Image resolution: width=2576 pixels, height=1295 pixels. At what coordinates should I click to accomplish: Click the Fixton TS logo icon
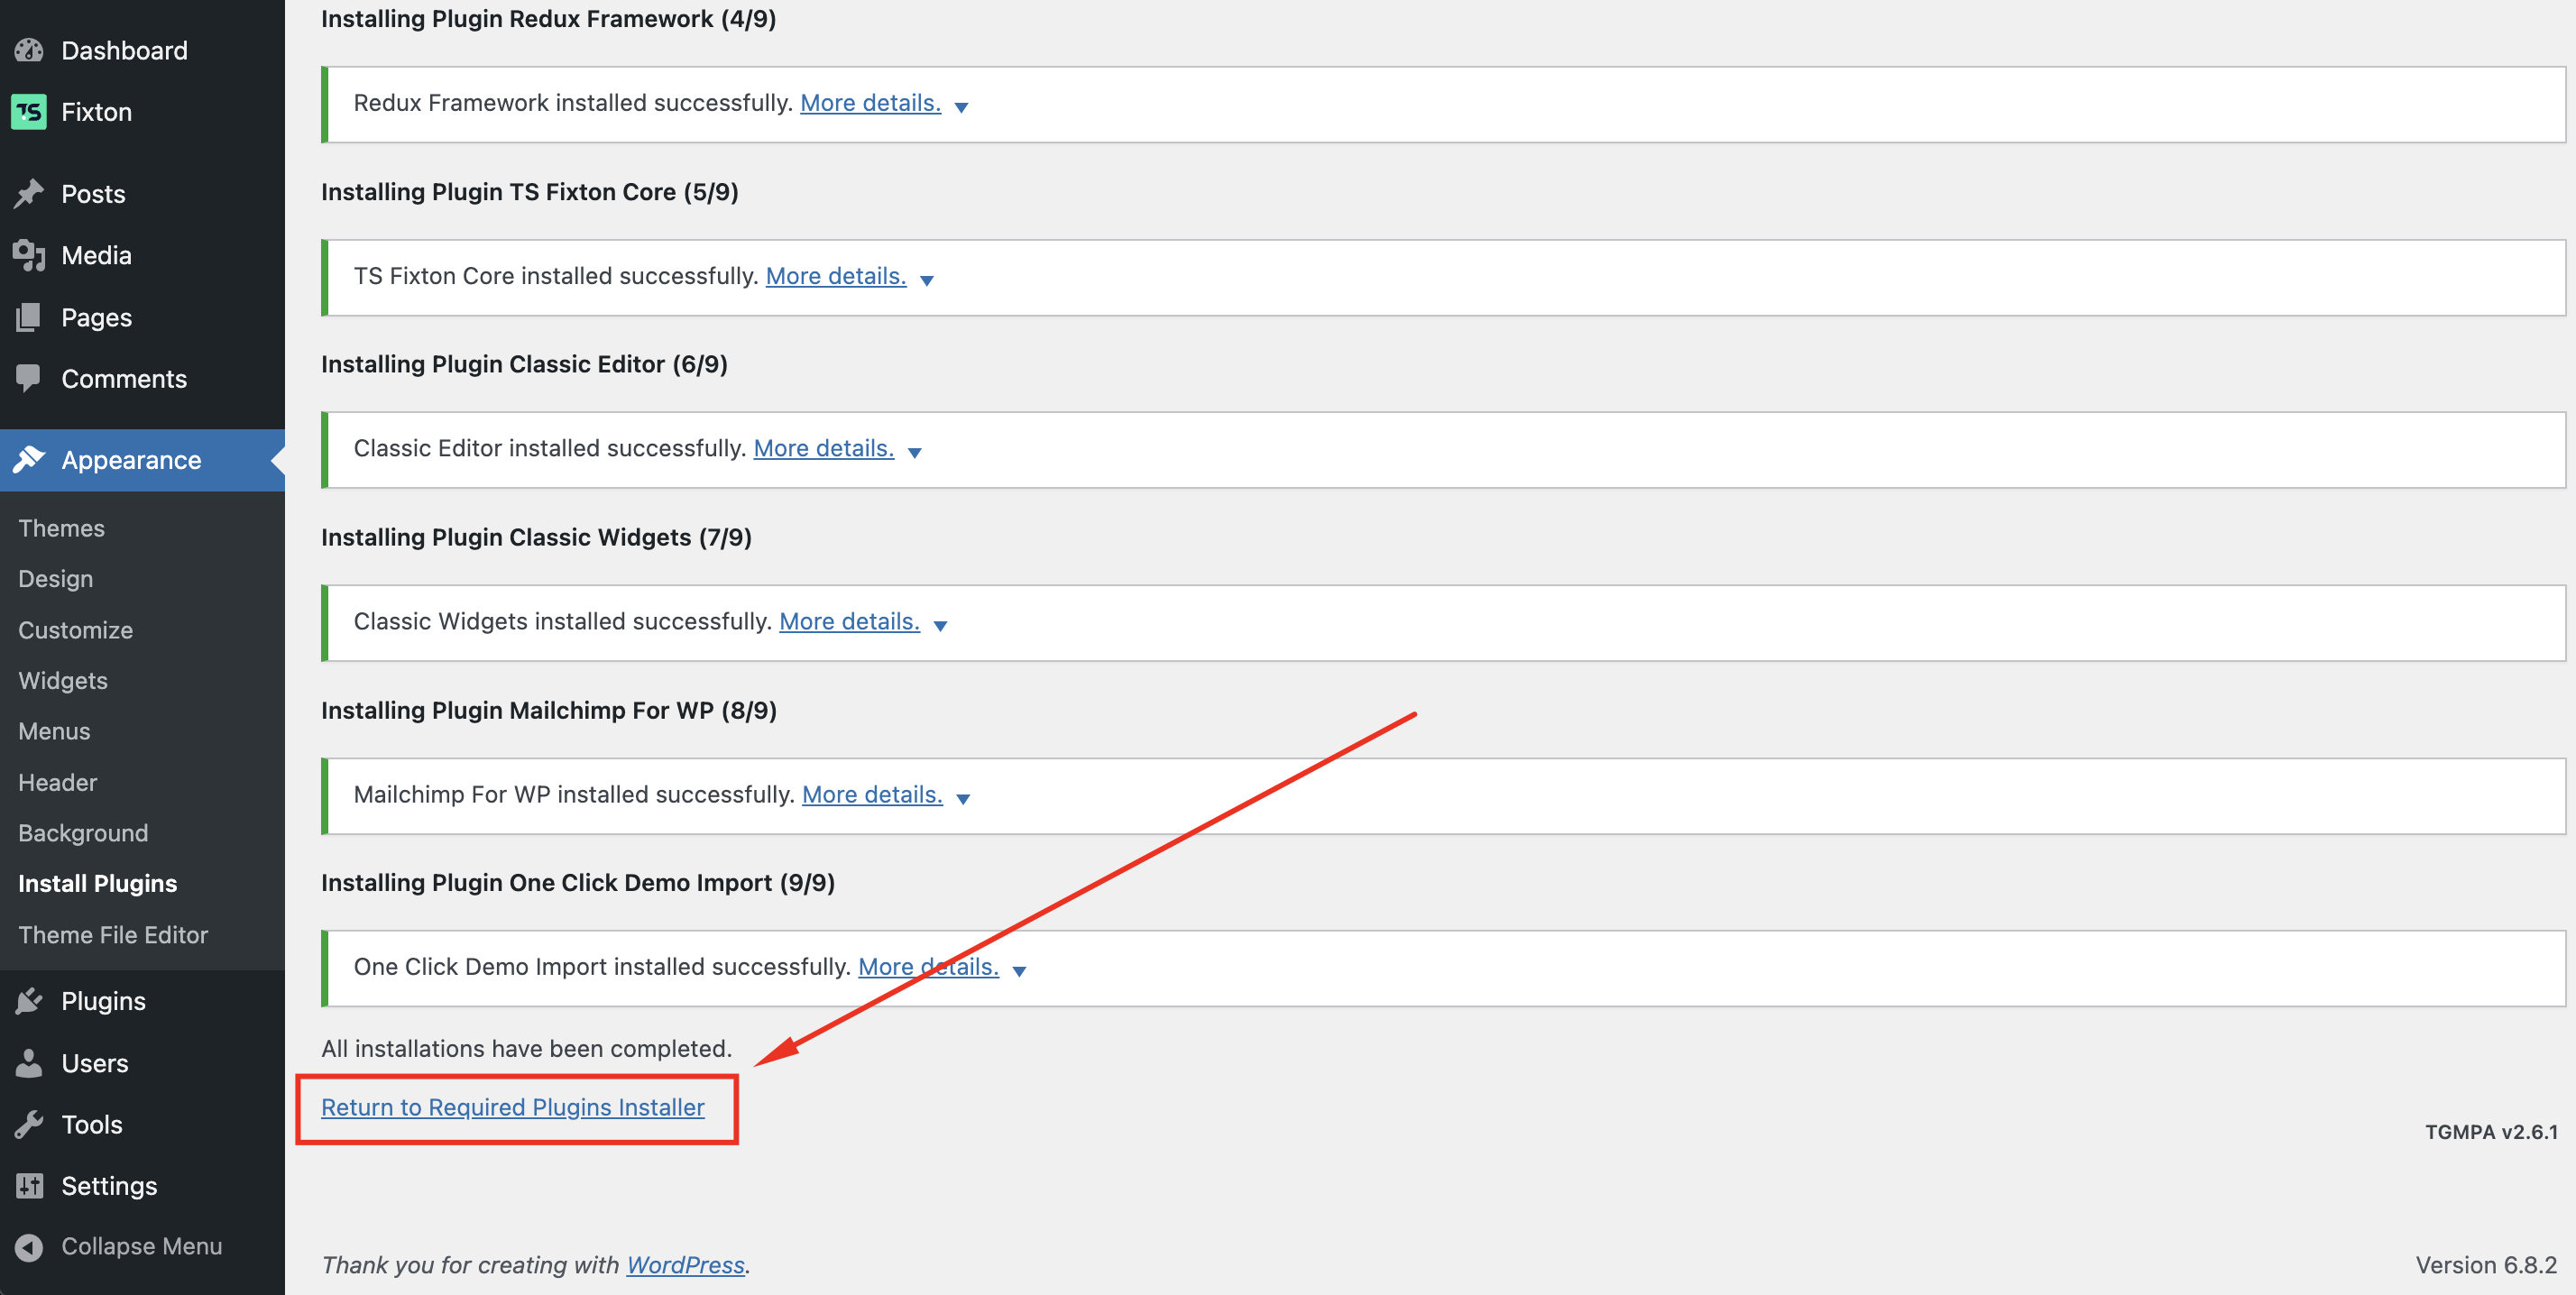[29, 112]
